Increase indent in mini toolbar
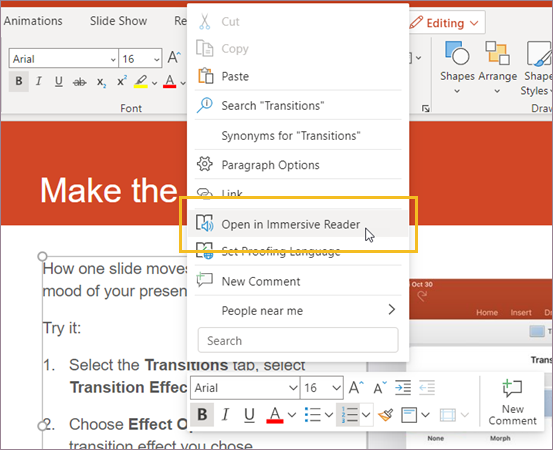 (x=403, y=388)
